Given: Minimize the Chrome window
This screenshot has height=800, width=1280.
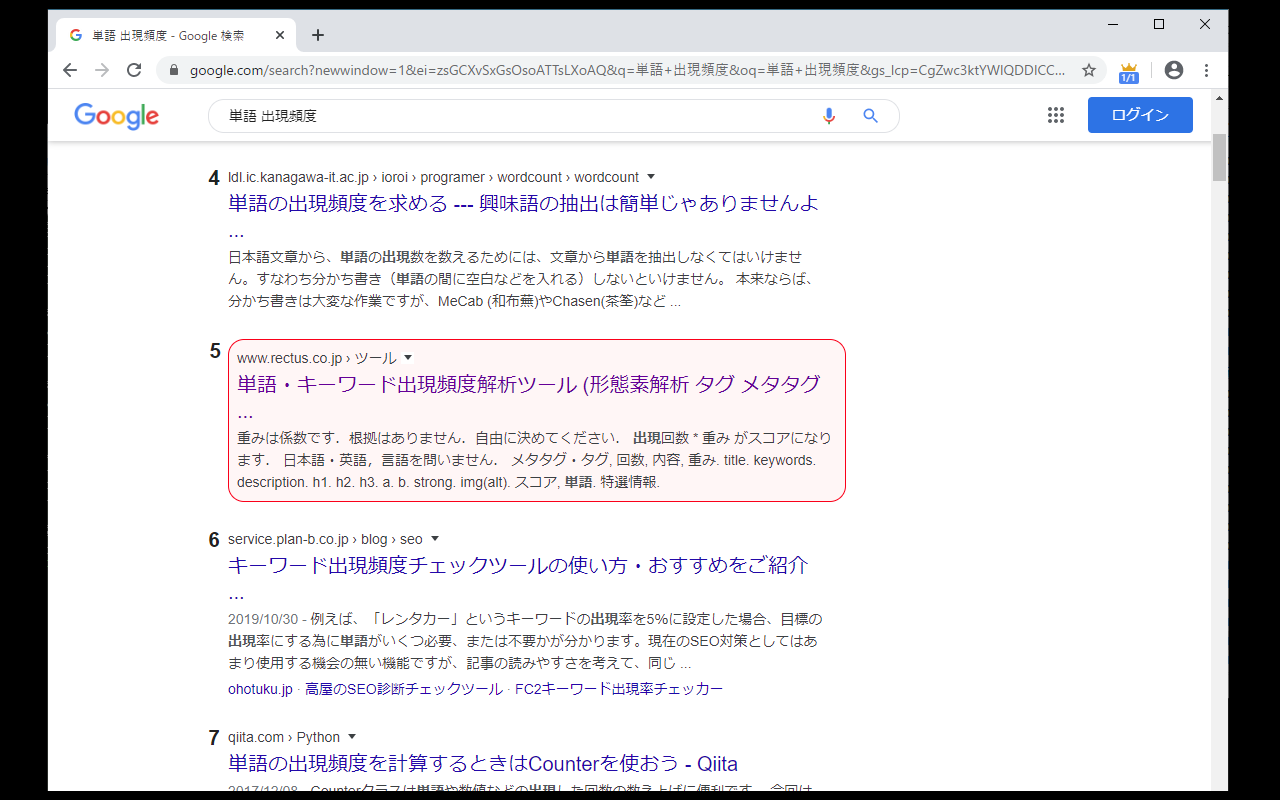Looking at the screenshot, I should click(1113, 24).
